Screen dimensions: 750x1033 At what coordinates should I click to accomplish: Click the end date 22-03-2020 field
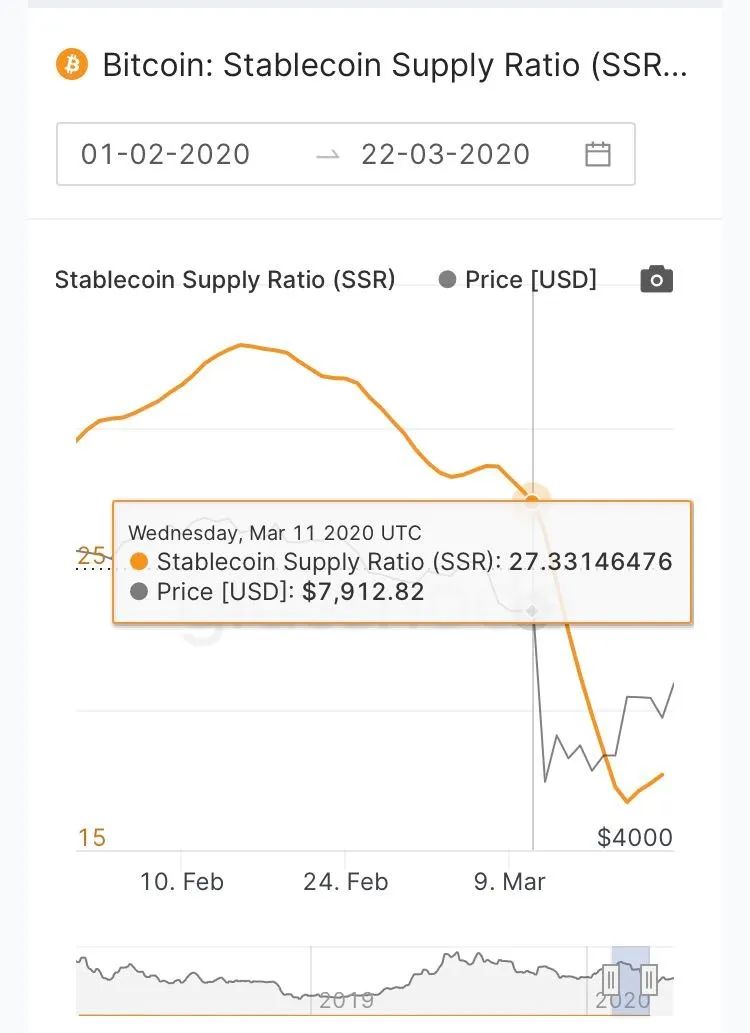[x=446, y=154]
